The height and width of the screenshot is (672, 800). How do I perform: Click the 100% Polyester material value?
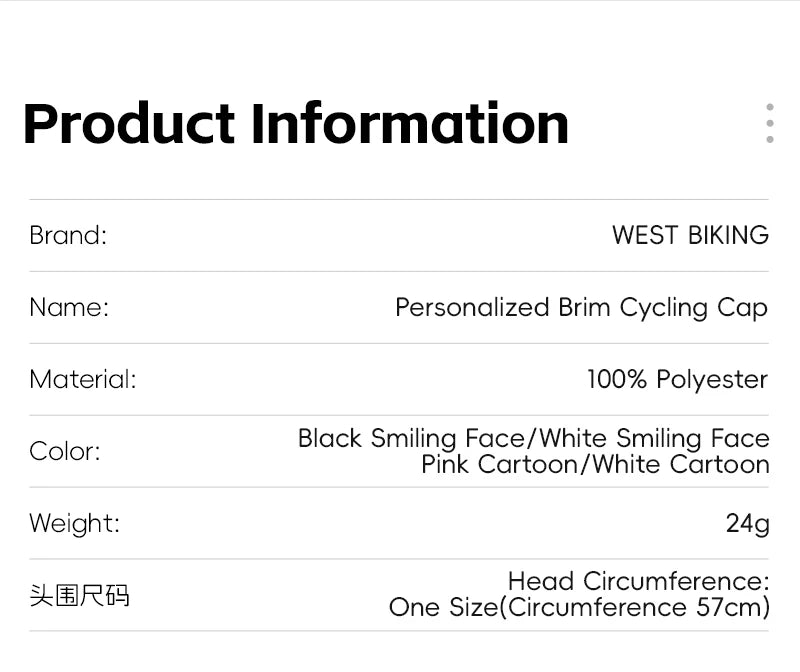click(677, 379)
